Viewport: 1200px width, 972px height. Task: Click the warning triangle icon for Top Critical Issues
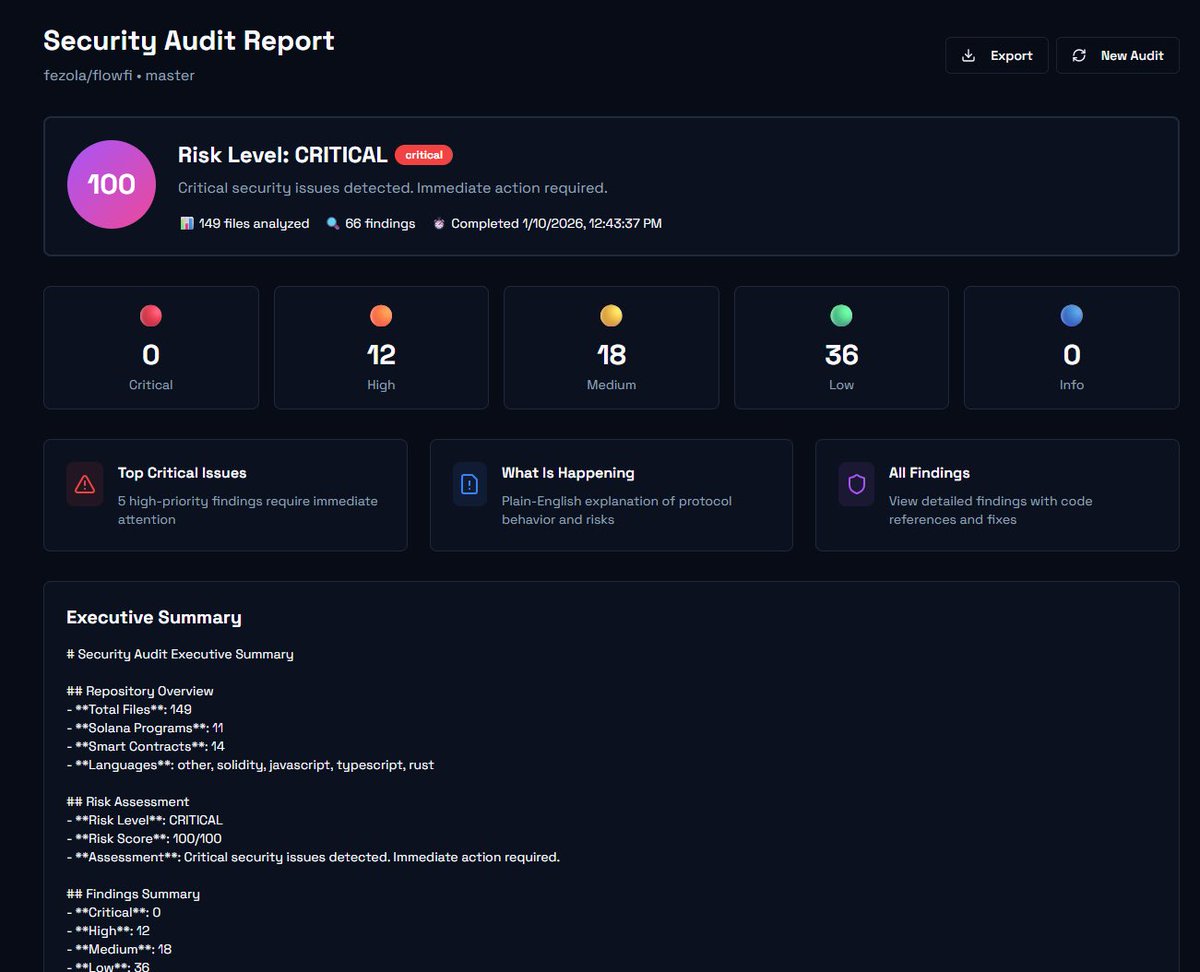(85, 484)
